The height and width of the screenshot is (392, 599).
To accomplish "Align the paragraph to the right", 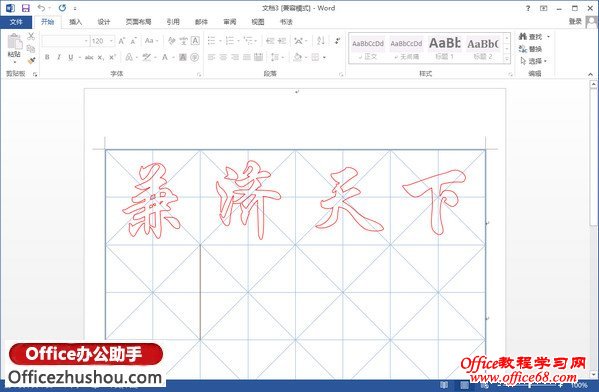I will 235,57.
